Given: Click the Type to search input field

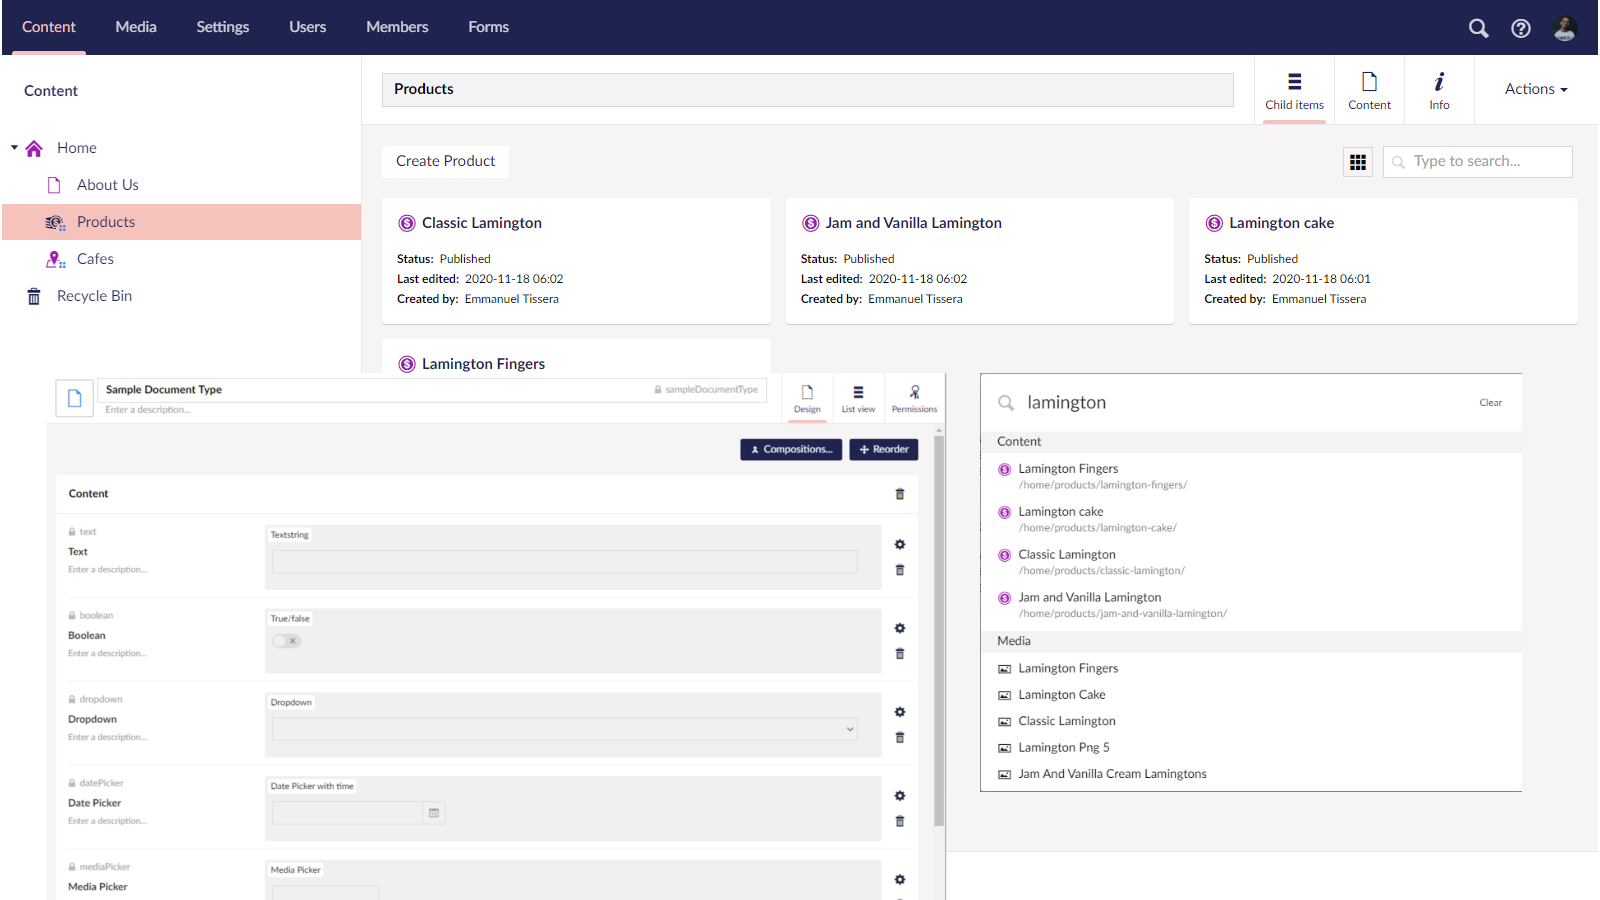Looking at the screenshot, I should (1477, 161).
